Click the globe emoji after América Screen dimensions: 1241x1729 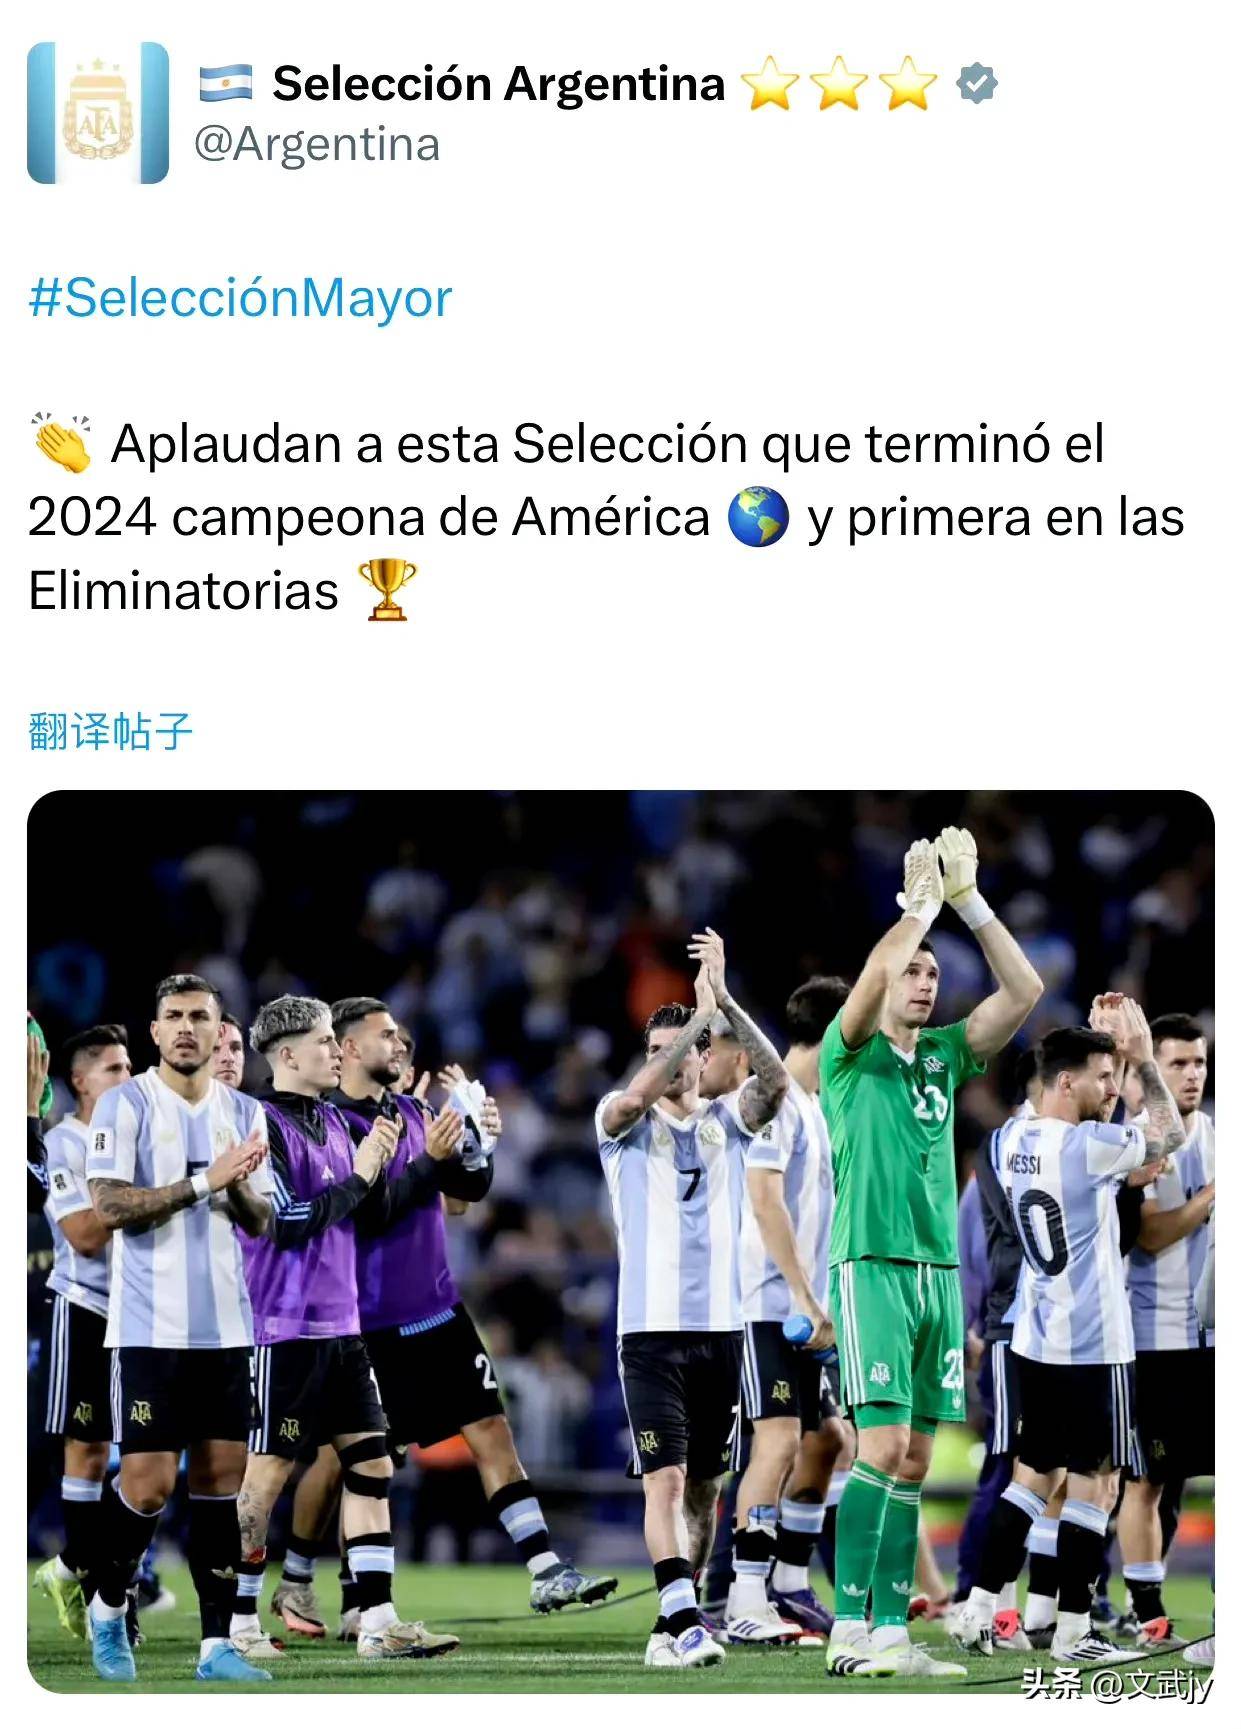759,517
